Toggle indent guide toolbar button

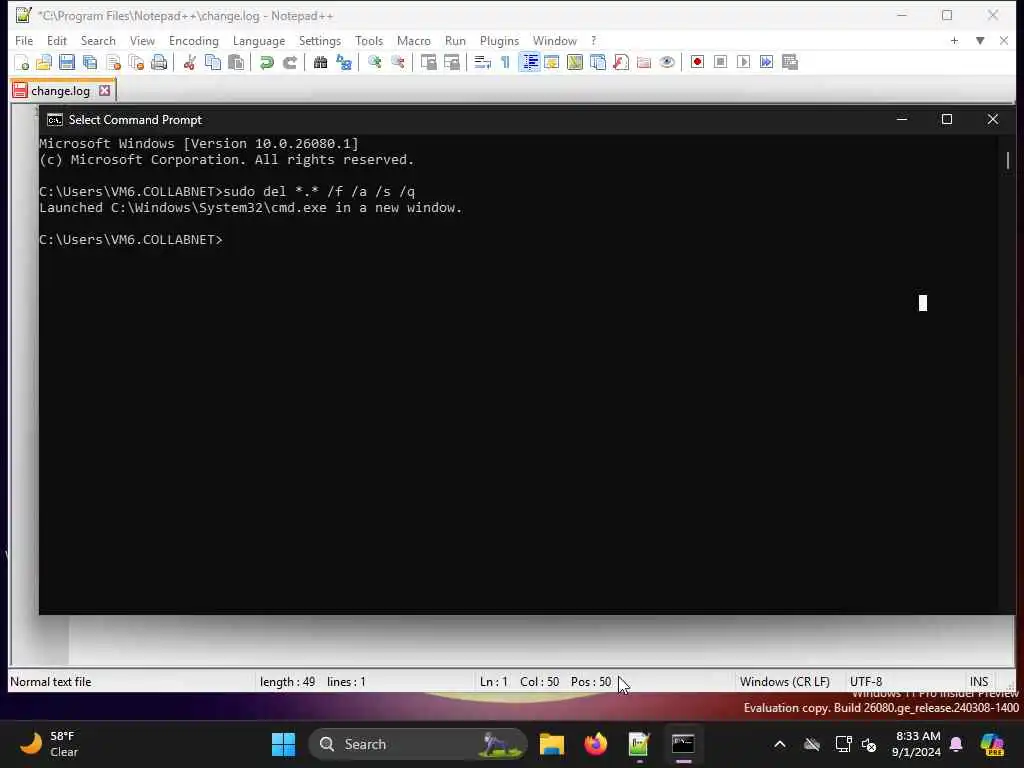(x=529, y=62)
